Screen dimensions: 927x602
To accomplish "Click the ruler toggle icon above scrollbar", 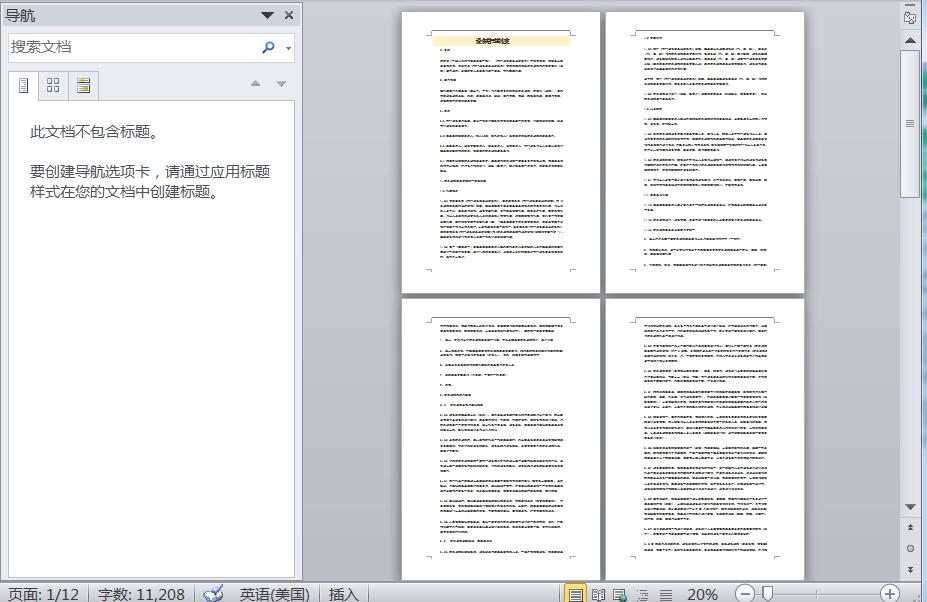I will pos(910,17).
